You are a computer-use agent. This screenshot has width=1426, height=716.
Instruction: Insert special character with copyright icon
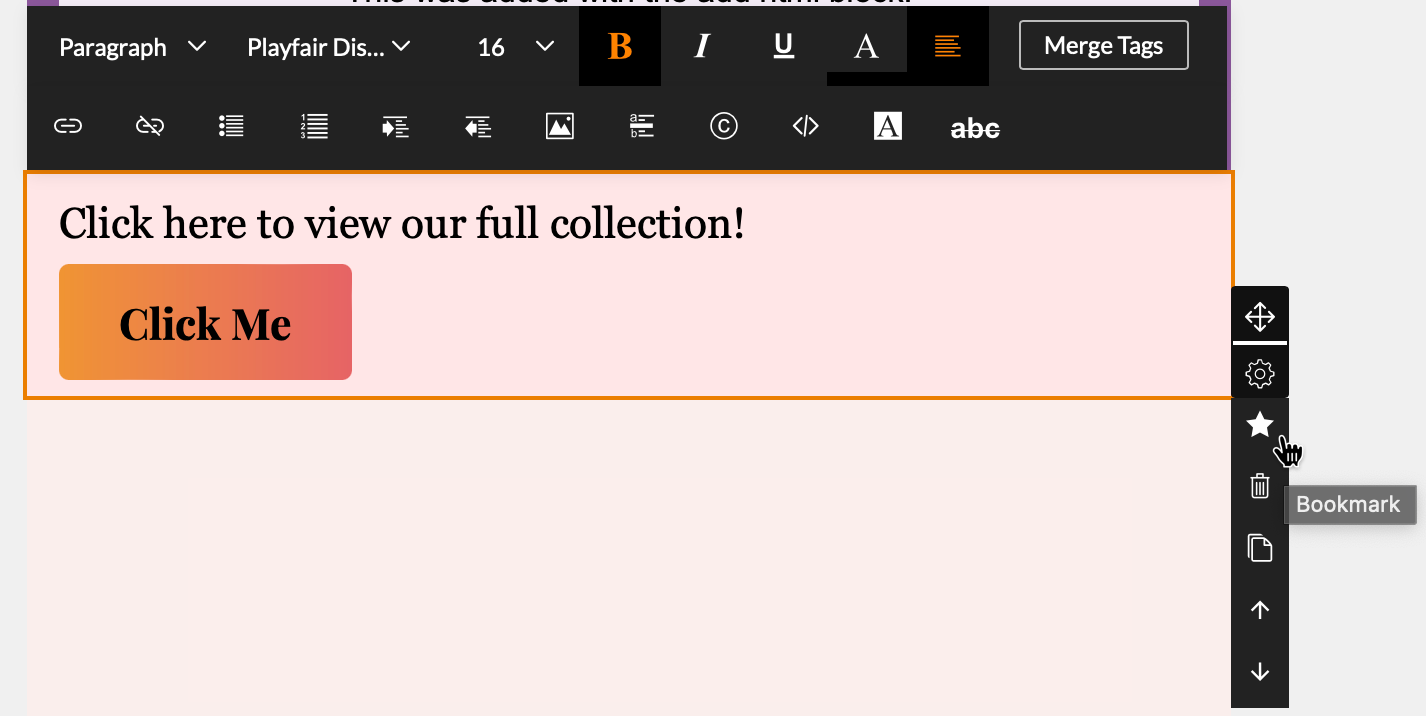(x=724, y=126)
